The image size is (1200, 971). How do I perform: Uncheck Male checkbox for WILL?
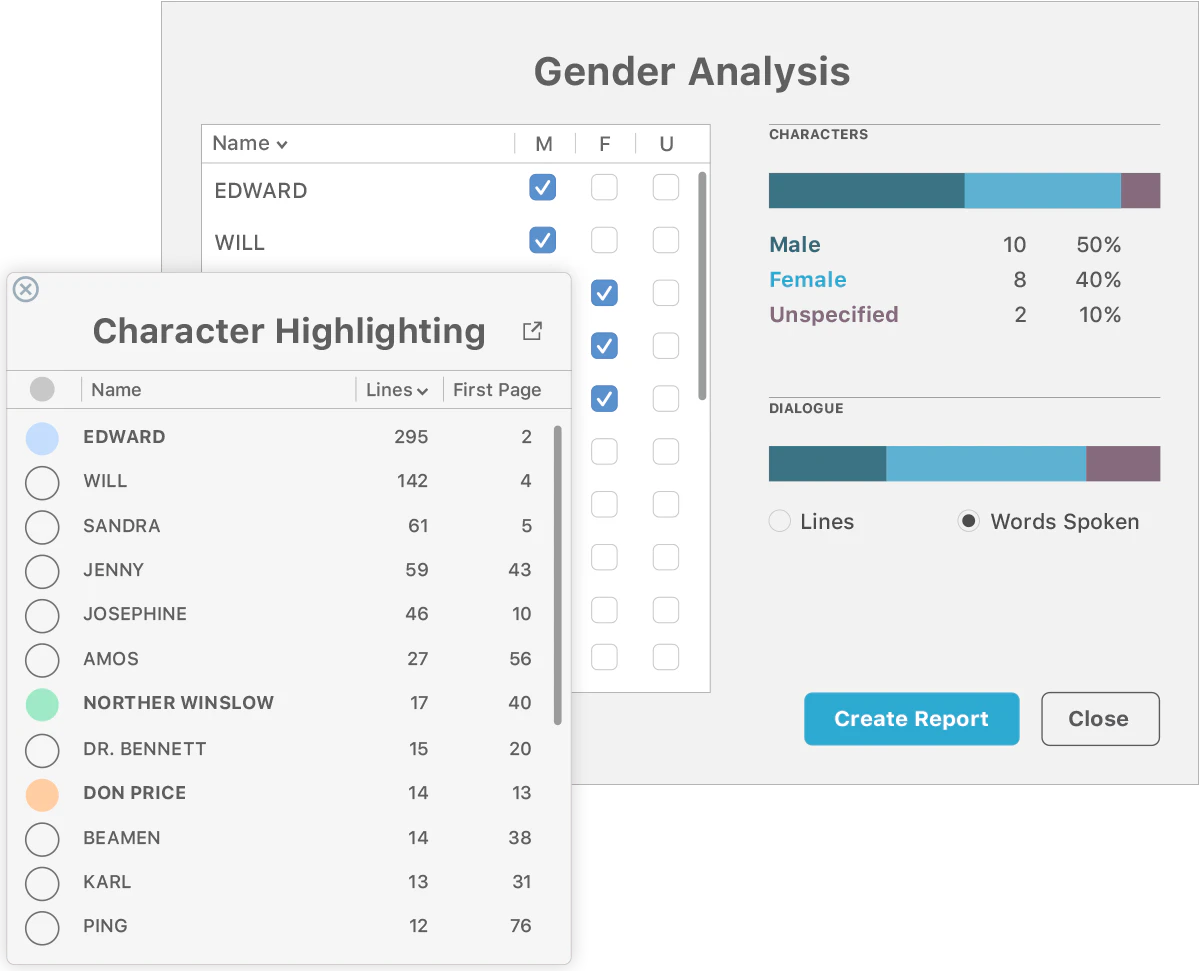click(x=543, y=240)
